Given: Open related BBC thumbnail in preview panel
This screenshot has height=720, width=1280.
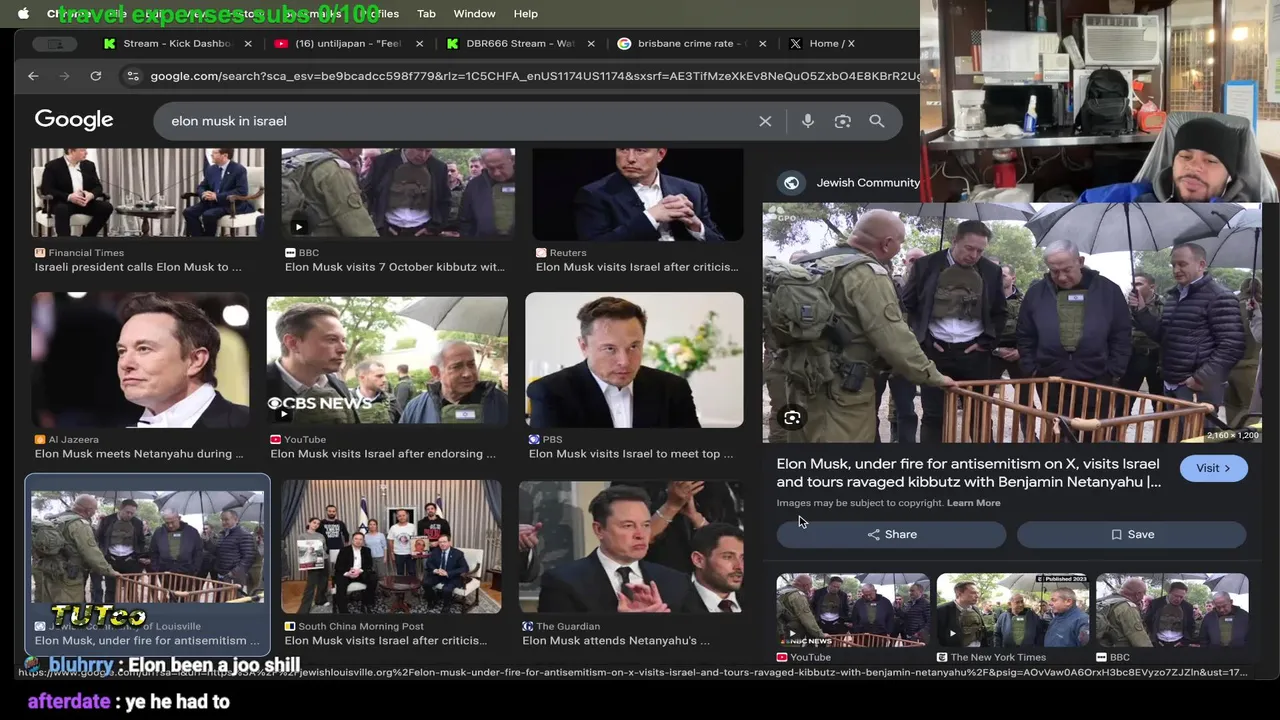Looking at the screenshot, I should 1172,610.
